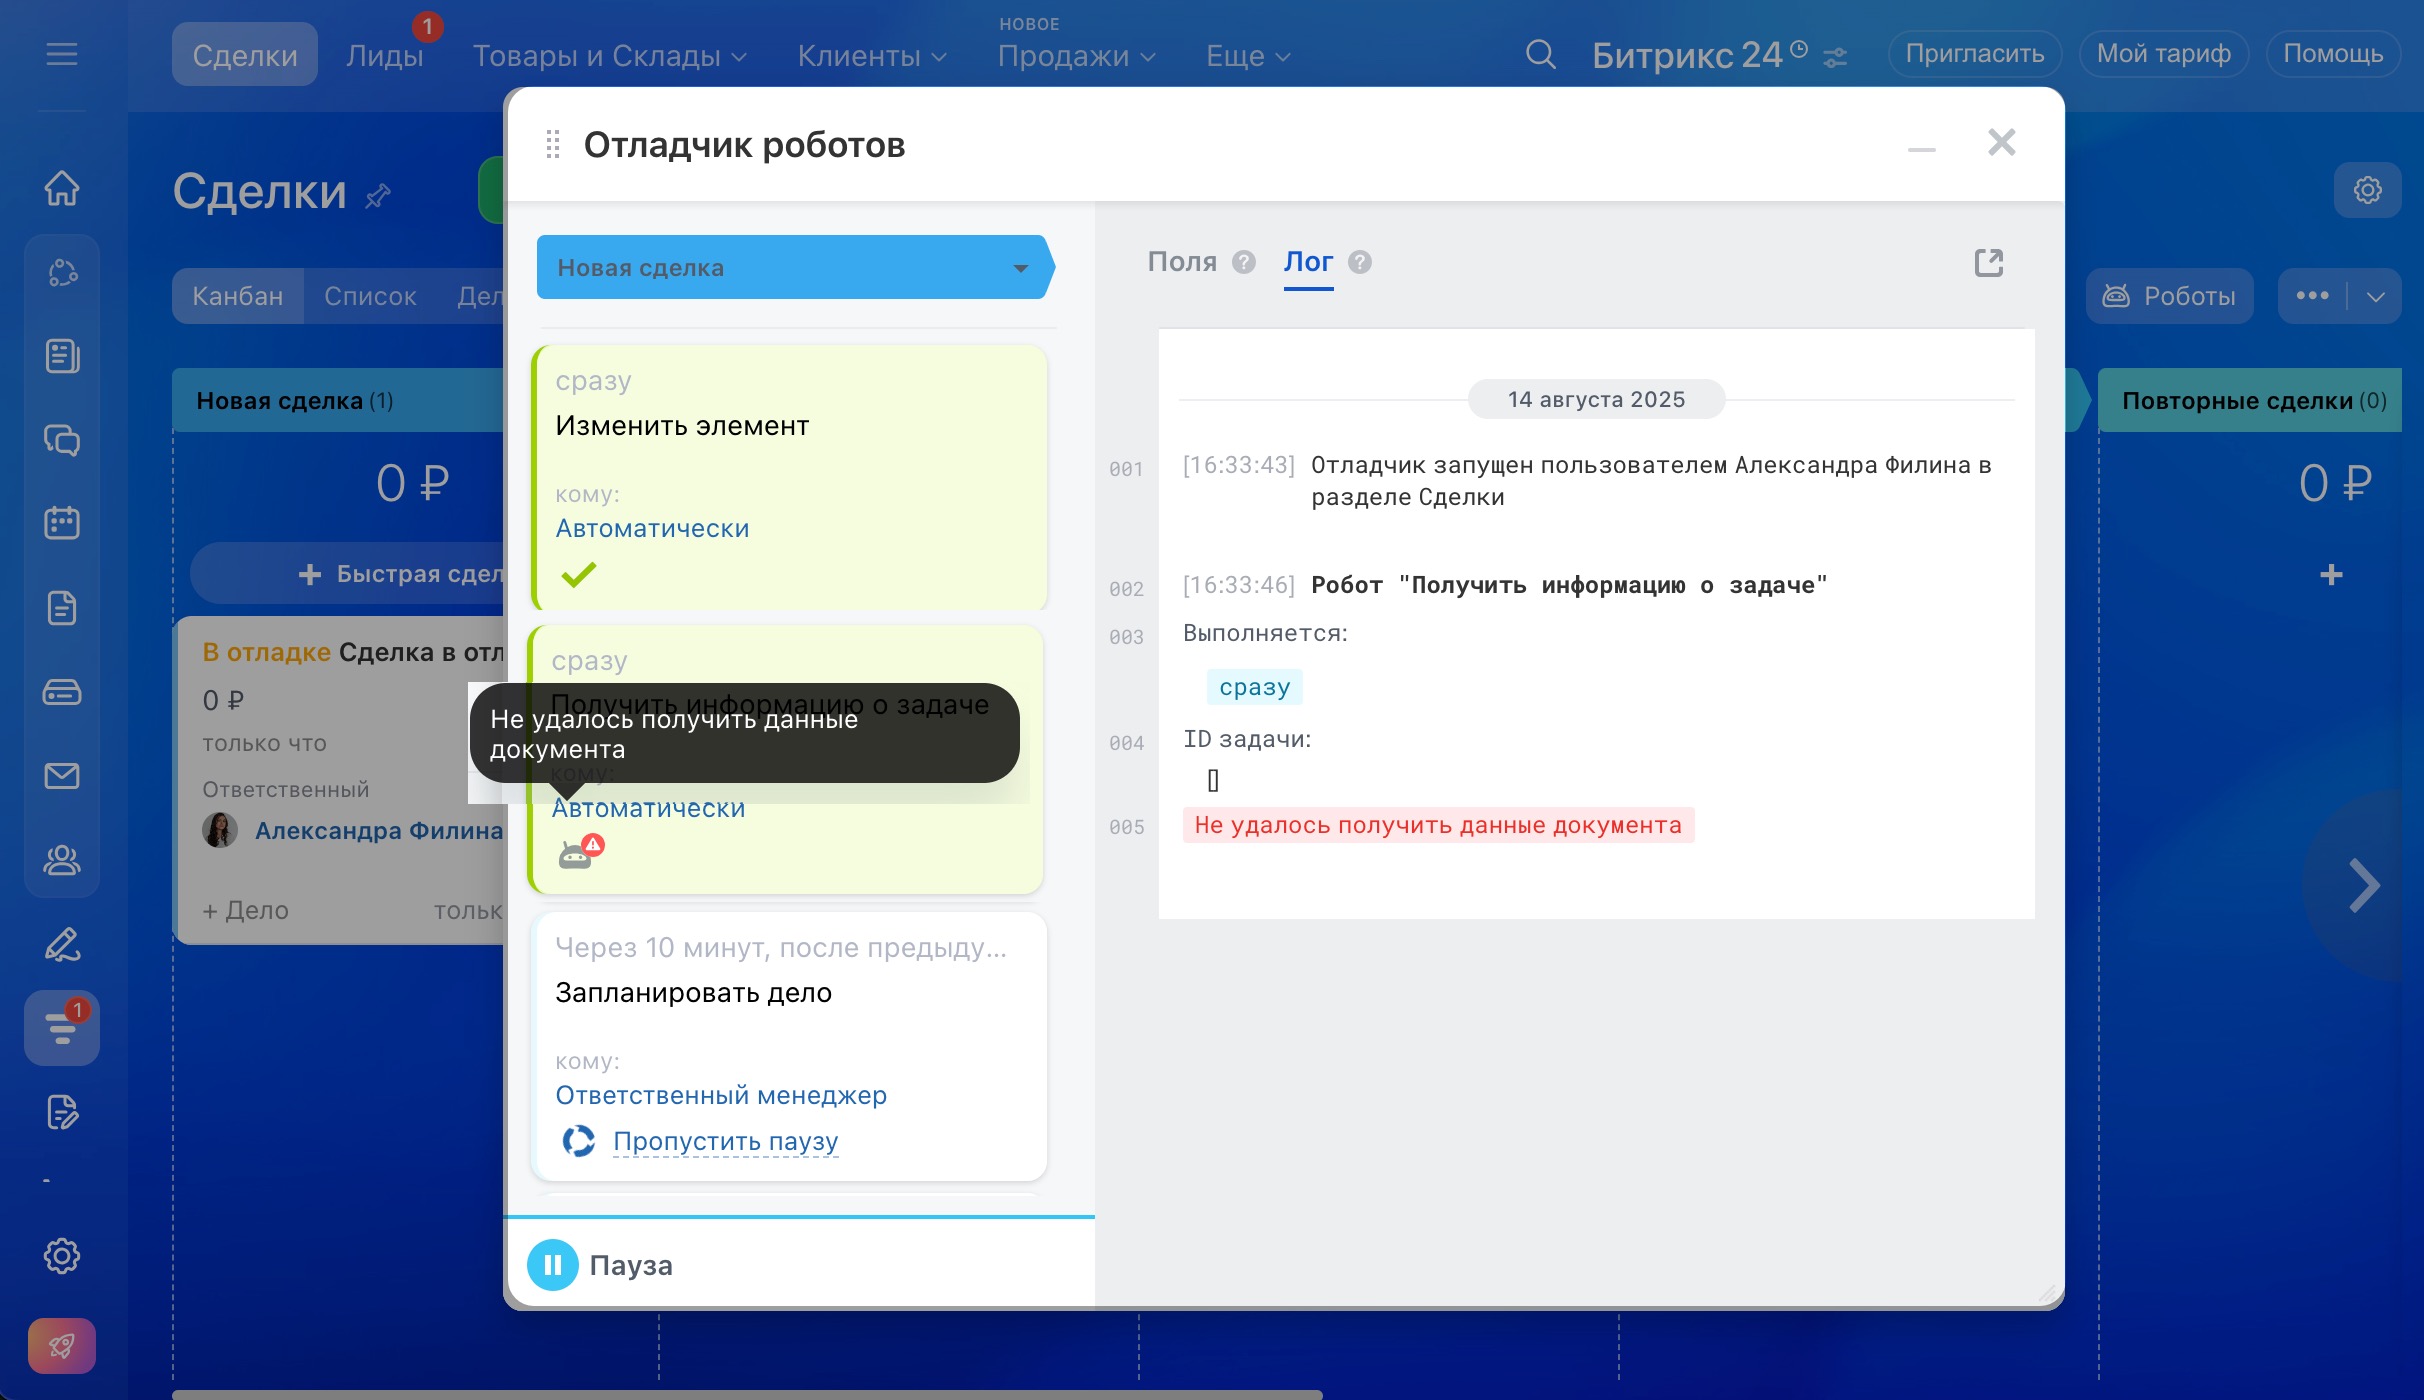2424x1400 pixels.
Task: Click the Роботы button
Action: click(x=2169, y=296)
